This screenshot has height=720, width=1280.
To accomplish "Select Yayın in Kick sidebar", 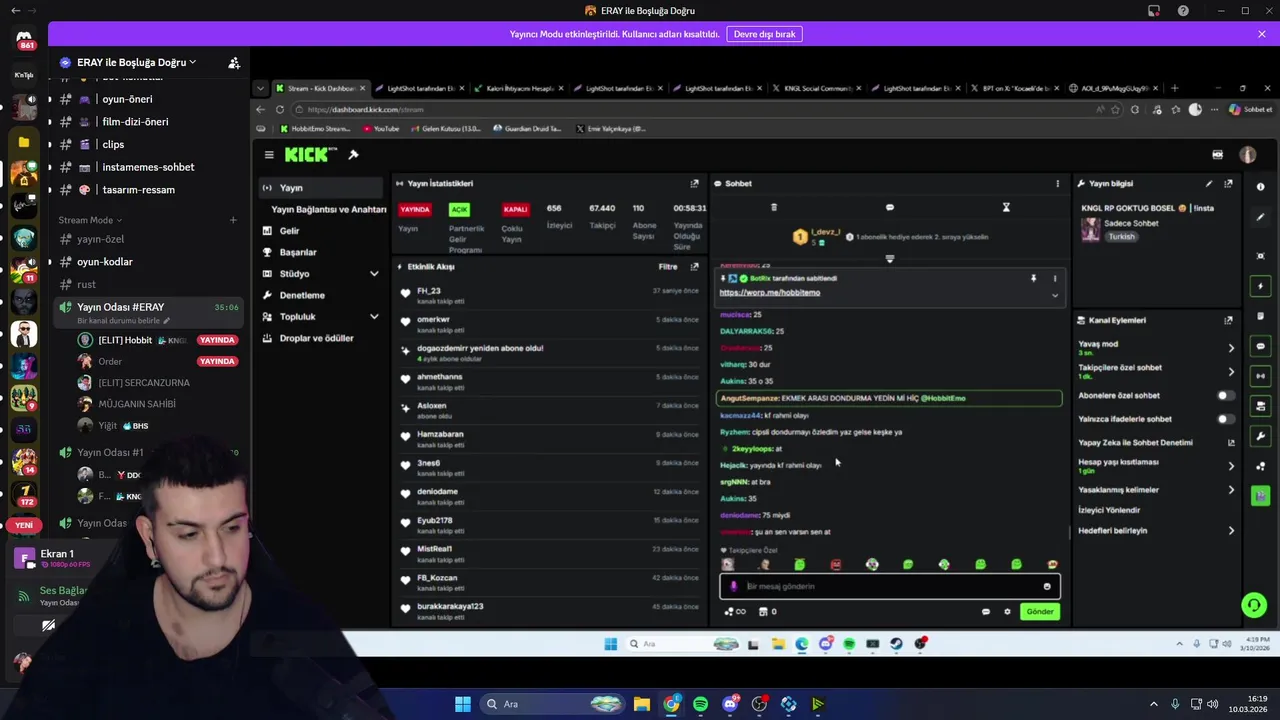I will (320, 188).
